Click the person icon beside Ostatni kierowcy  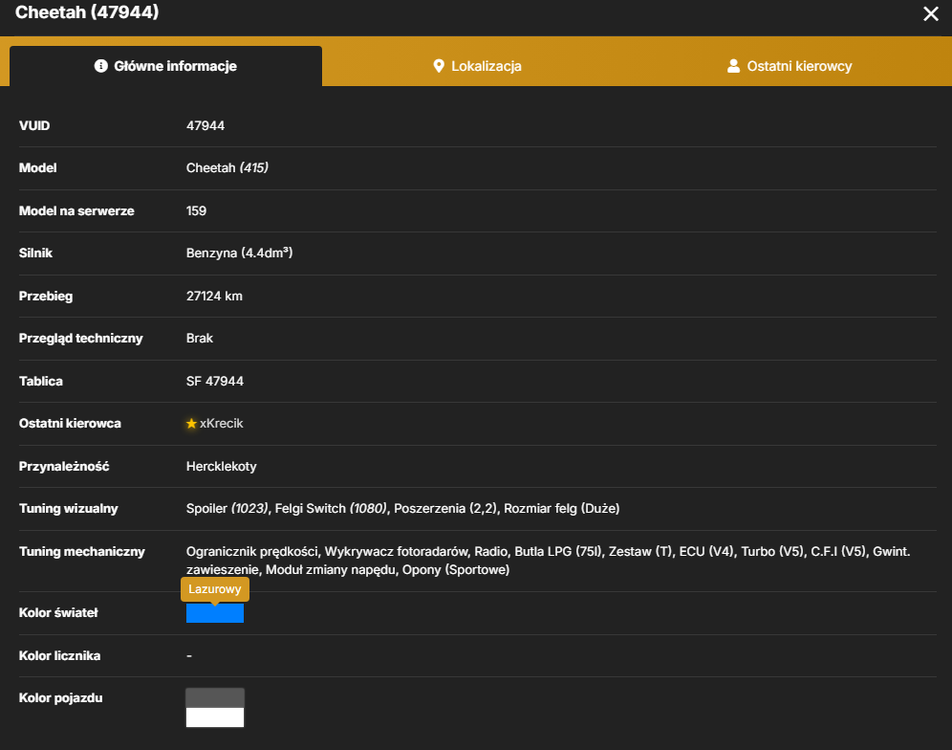point(733,66)
